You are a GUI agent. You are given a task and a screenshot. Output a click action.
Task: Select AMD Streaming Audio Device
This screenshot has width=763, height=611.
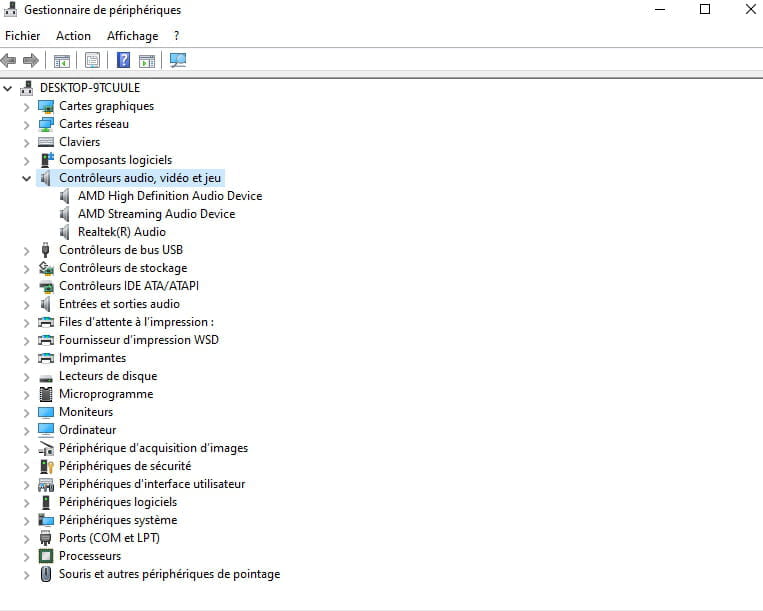coord(156,214)
